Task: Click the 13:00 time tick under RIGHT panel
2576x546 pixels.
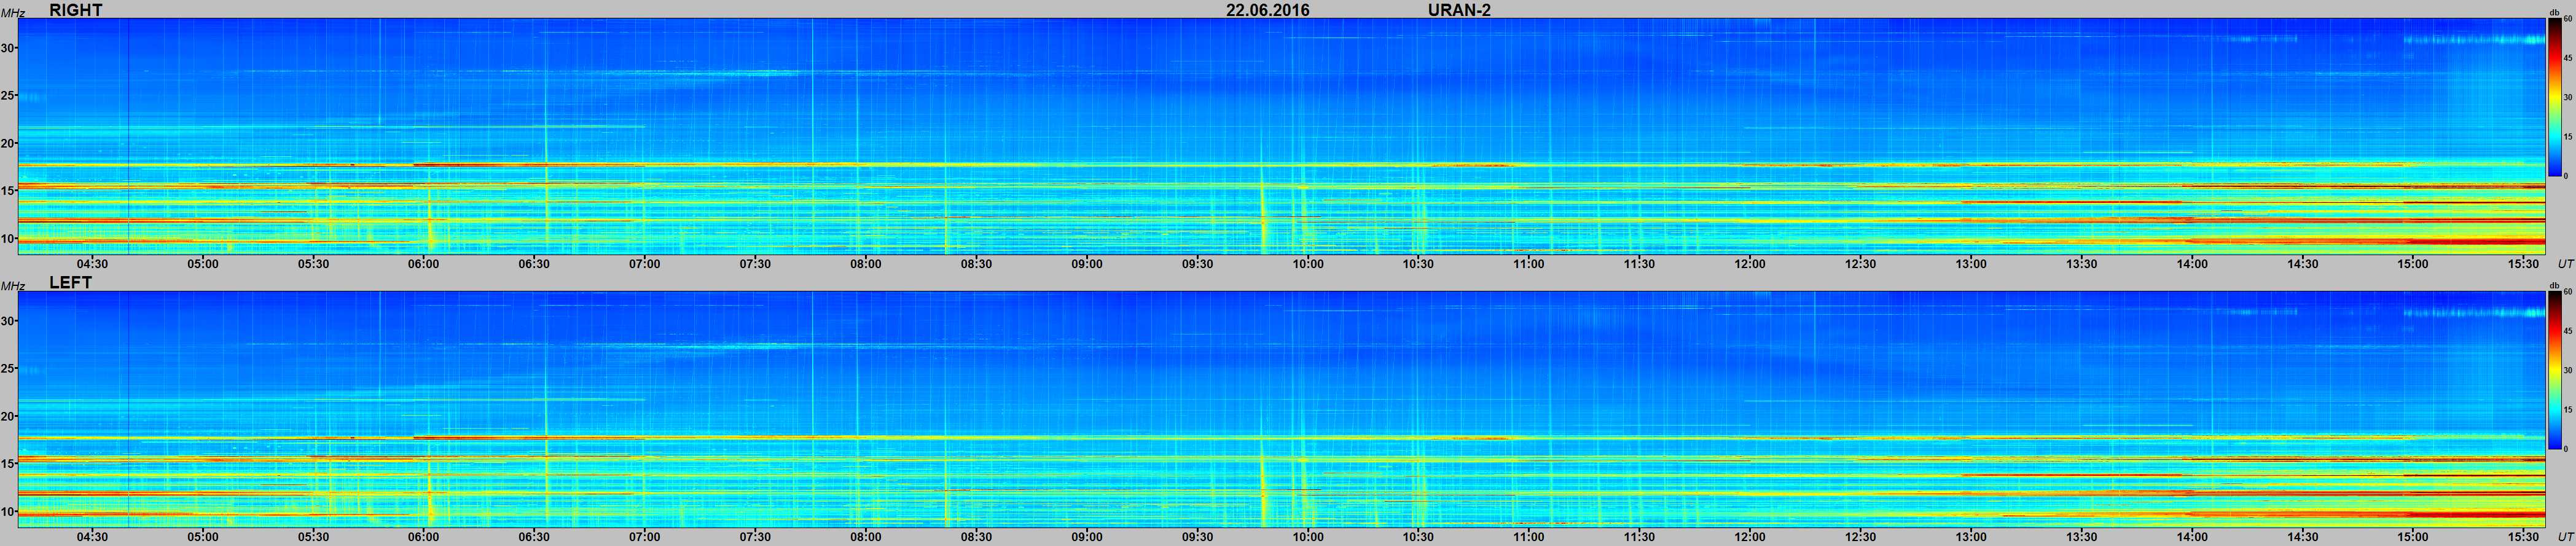Action: point(1971,264)
